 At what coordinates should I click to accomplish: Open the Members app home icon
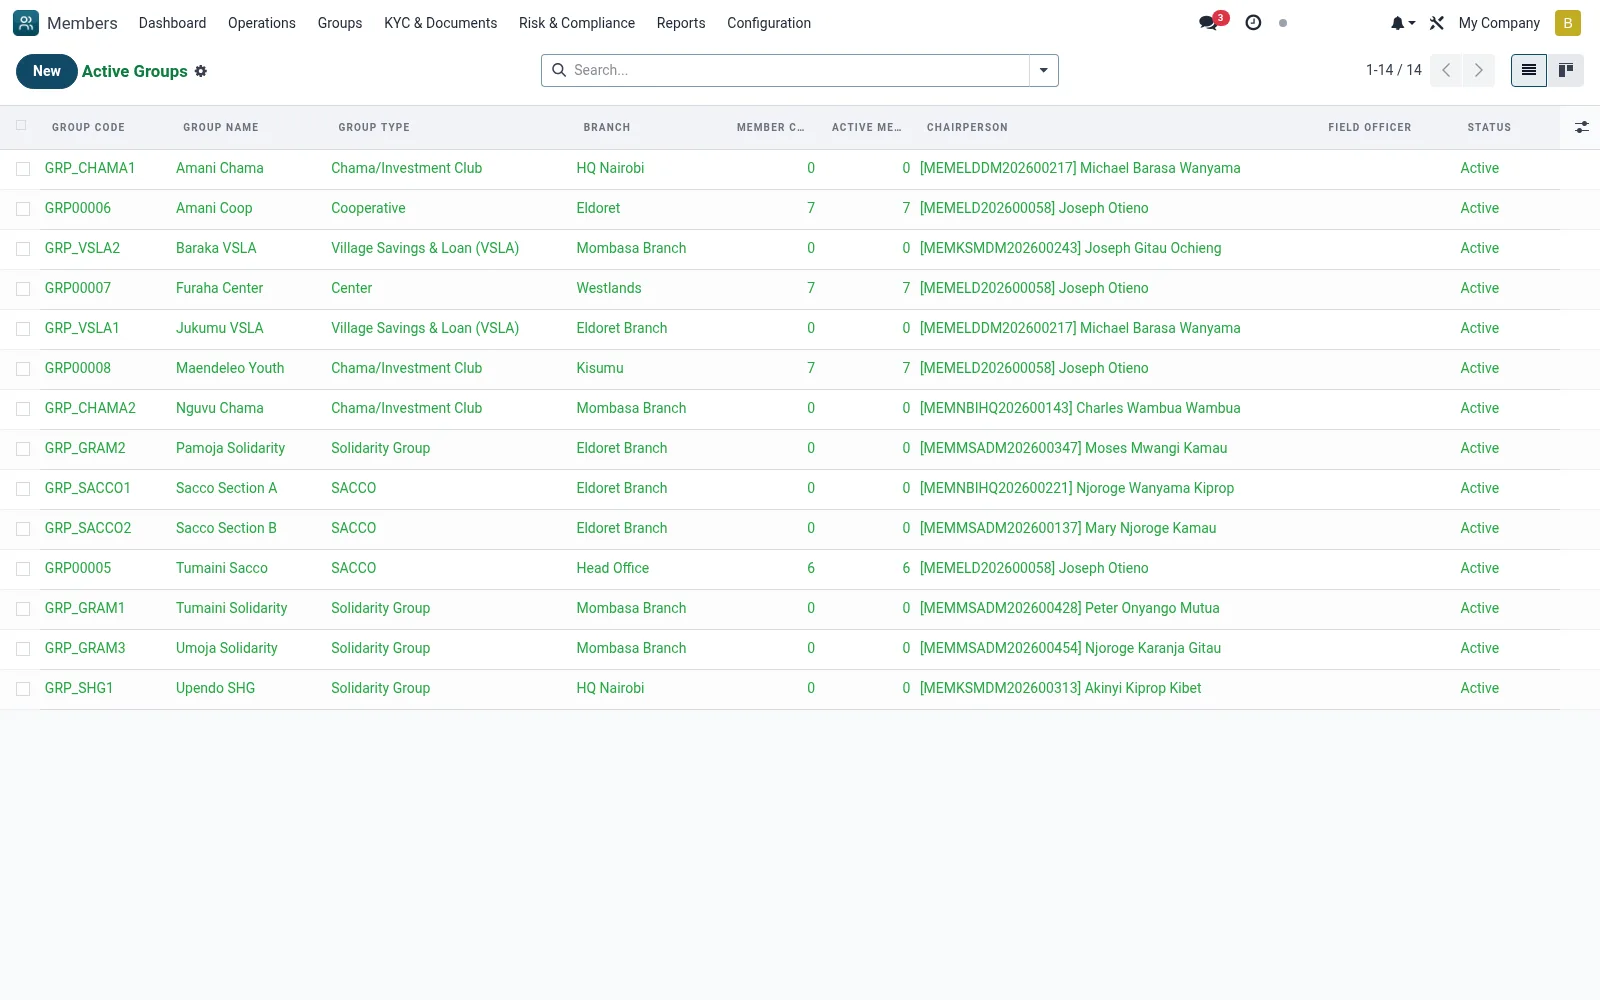pyautogui.click(x=26, y=23)
